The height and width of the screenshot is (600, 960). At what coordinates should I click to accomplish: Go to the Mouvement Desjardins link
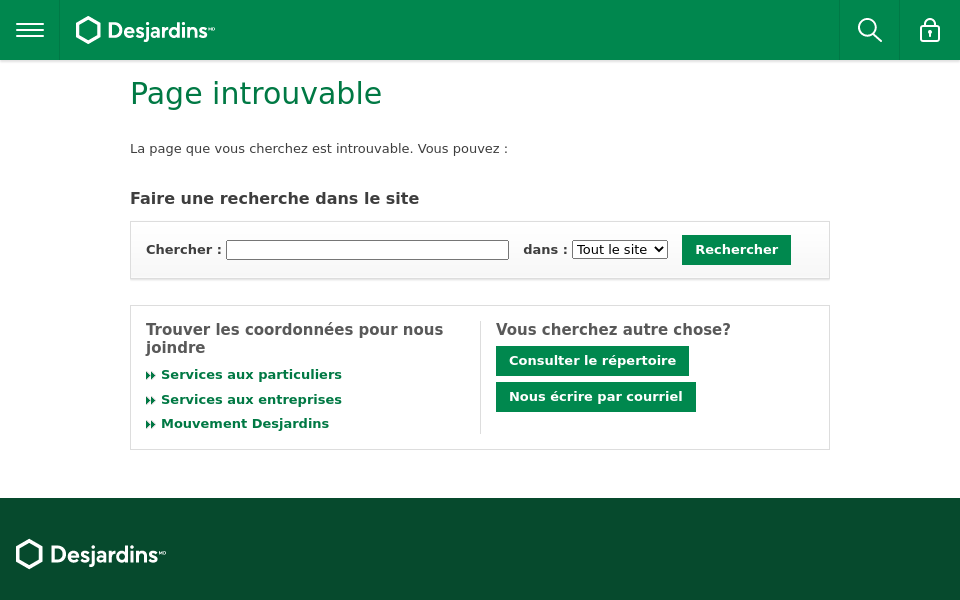click(x=245, y=424)
